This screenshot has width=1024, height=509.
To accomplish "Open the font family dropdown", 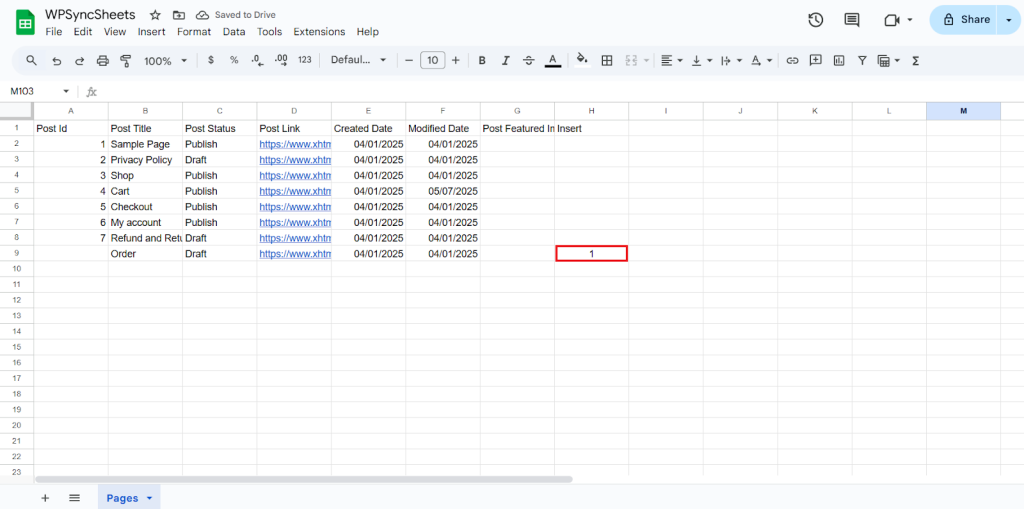I will [359, 60].
